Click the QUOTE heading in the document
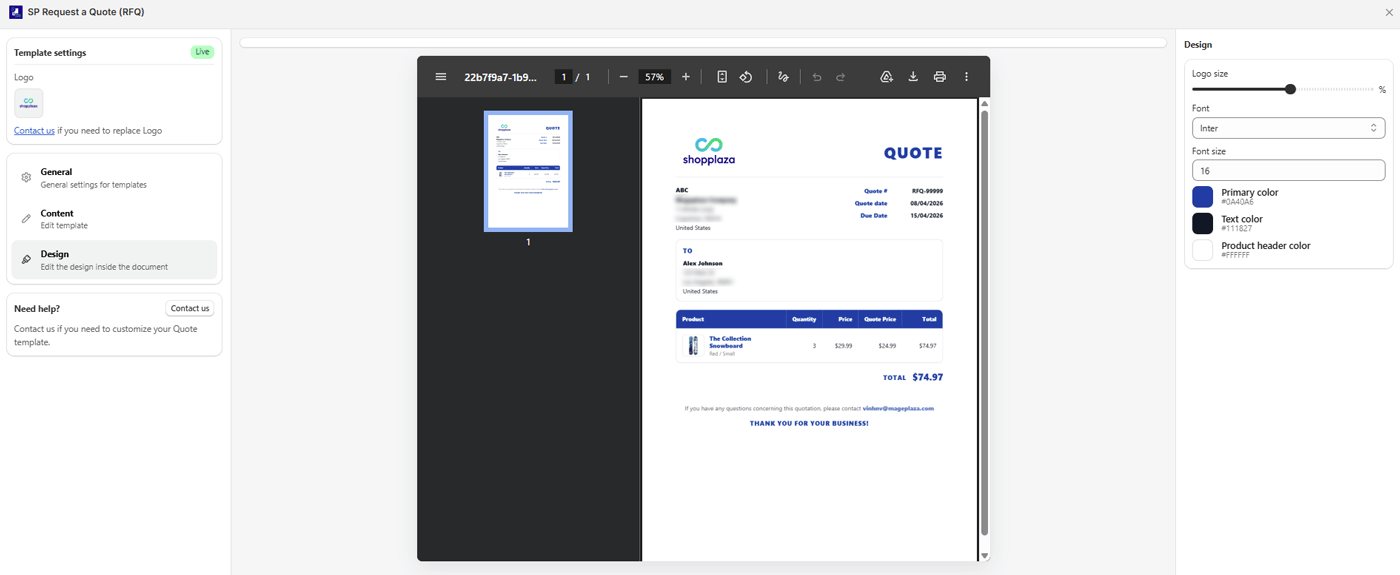The image size is (1400, 575). [913, 153]
